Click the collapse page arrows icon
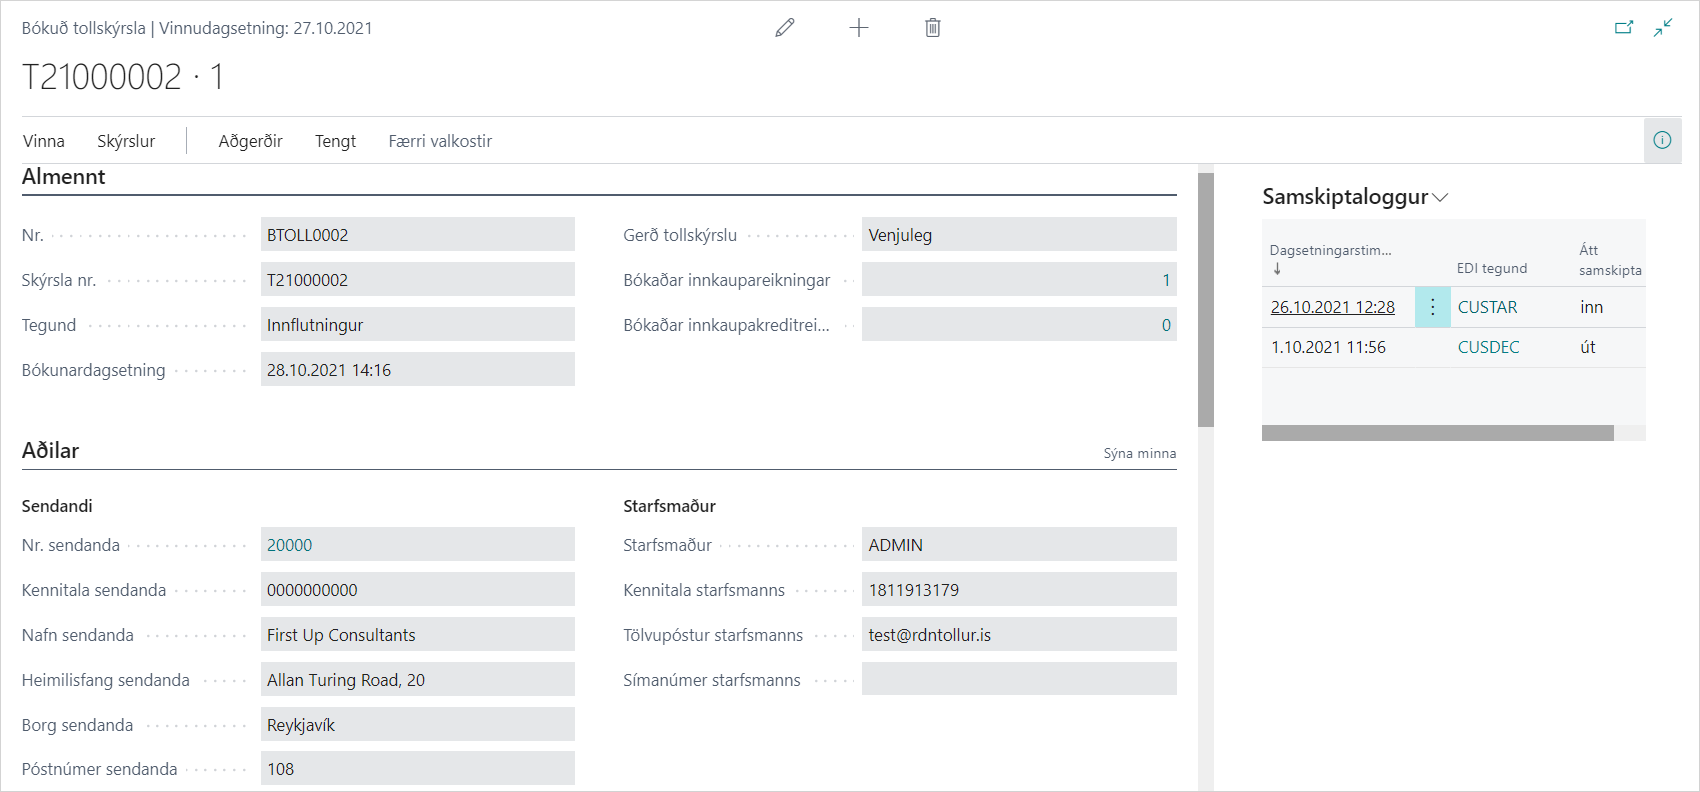 [x=1663, y=28]
